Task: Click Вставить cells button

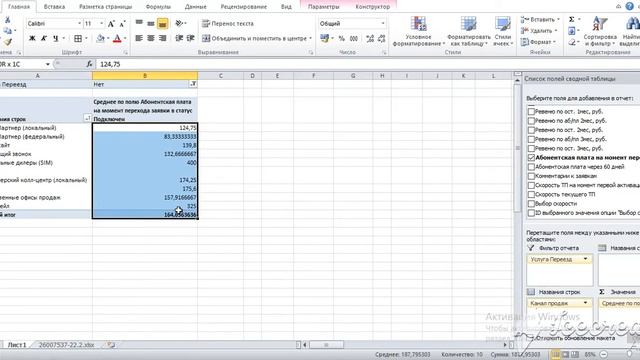Action: 538,19
